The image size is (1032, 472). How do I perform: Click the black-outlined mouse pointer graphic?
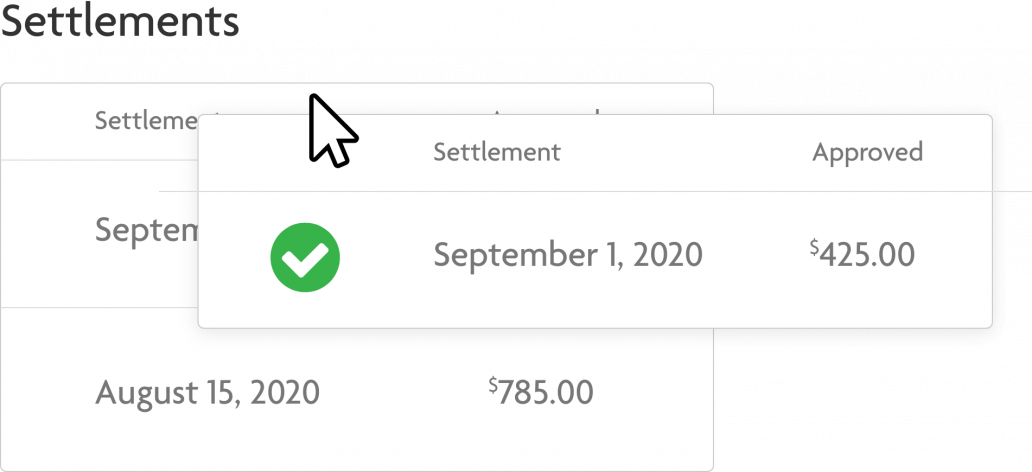(332, 130)
